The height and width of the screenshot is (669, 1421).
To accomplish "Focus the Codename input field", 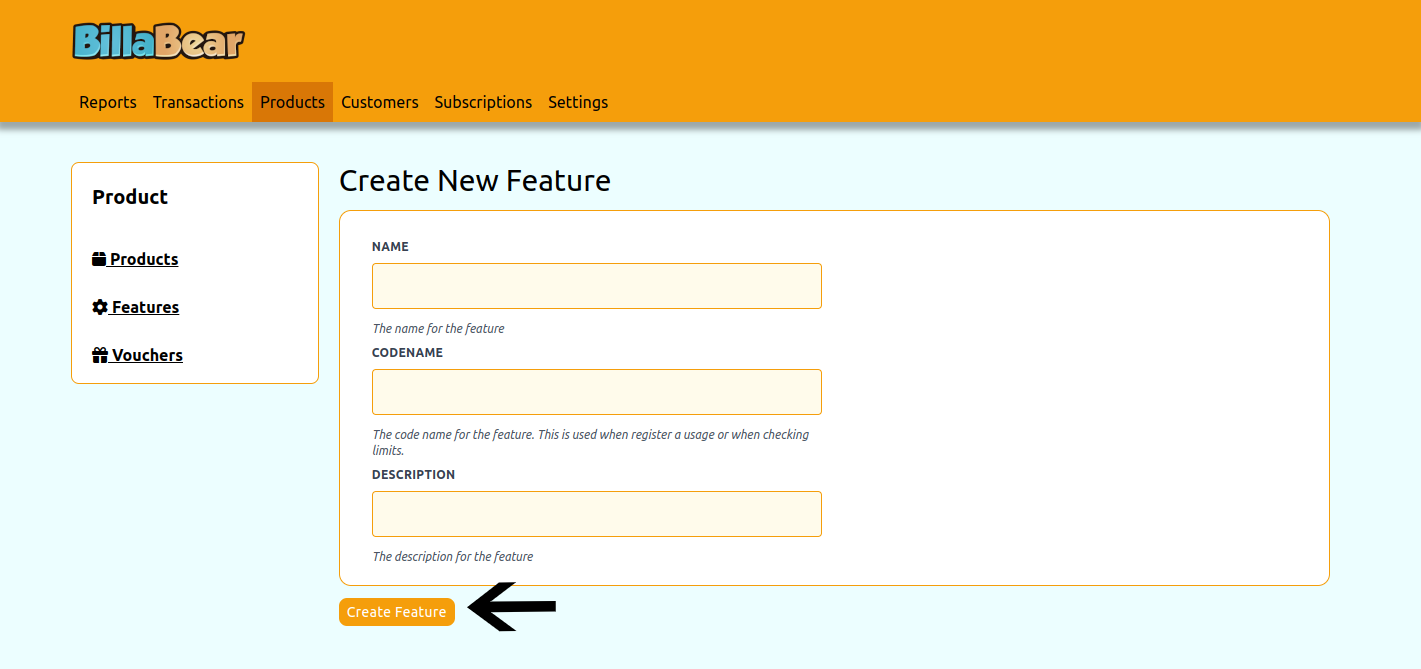I will pos(597,392).
